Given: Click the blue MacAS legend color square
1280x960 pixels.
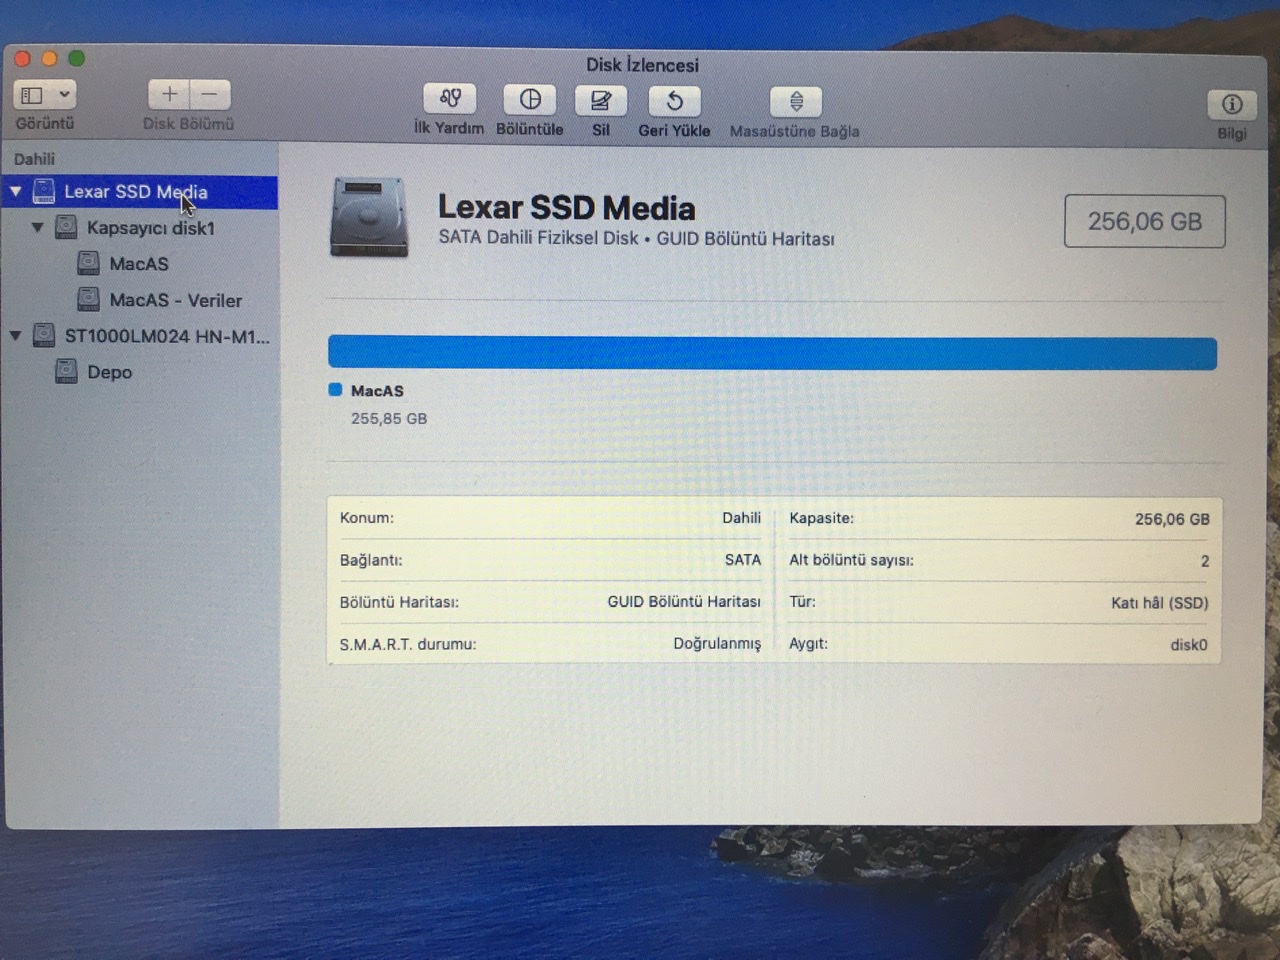Looking at the screenshot, I should (x=335, y=390).
